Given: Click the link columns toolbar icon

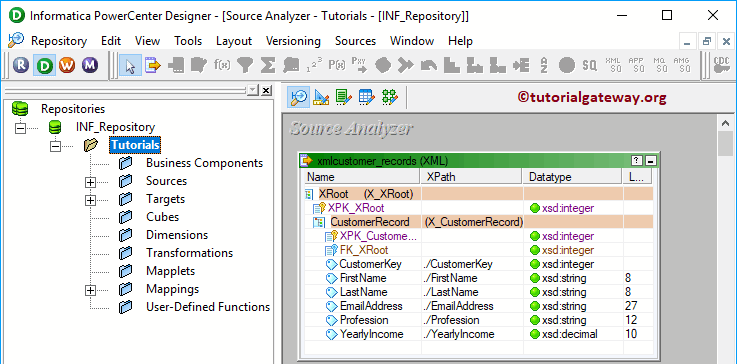Looking at the screenshot, I should tap(152, 65).
